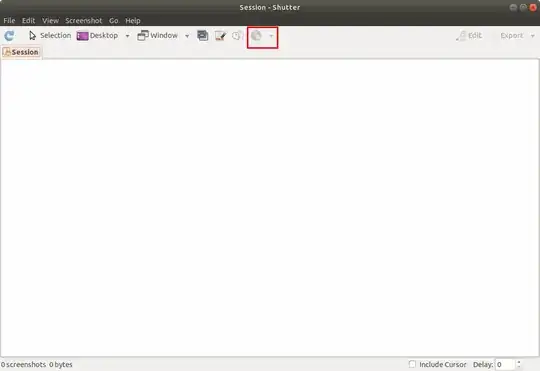Screen dimensions: 540x371
Task: Click the Redo last screenshot icon
Action: click(x=9, y=35)
